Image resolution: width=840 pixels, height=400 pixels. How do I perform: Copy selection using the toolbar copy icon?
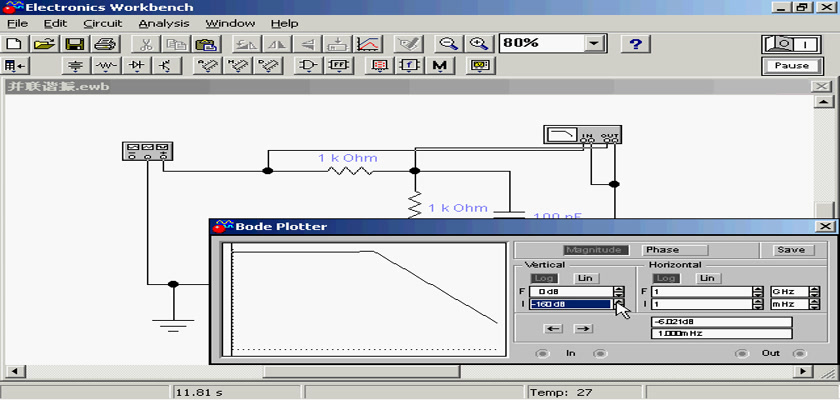pyautogui.click(x=174, y=44)
